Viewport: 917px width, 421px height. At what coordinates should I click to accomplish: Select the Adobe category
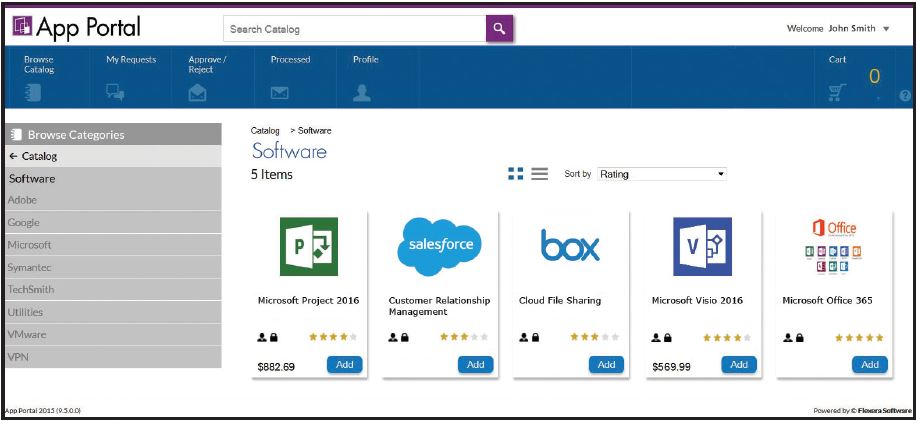113,200
